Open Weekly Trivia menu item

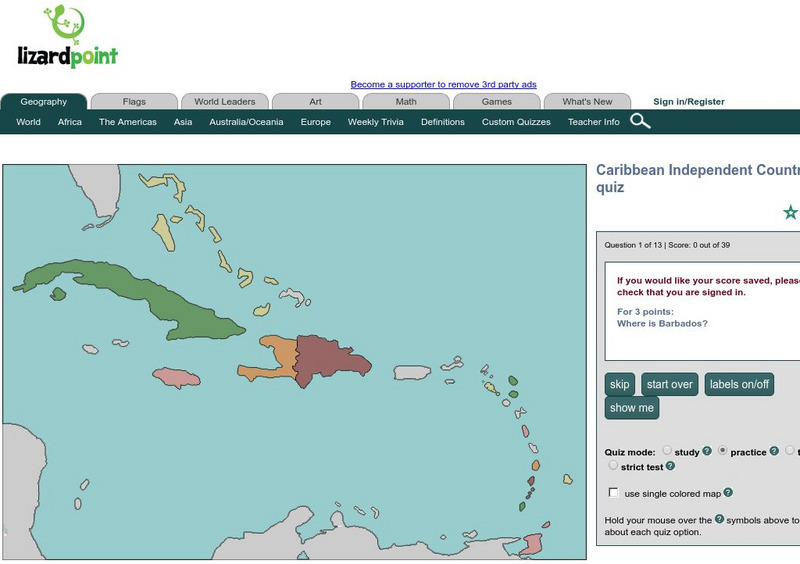pyautogui.click(x=376, y=122)
